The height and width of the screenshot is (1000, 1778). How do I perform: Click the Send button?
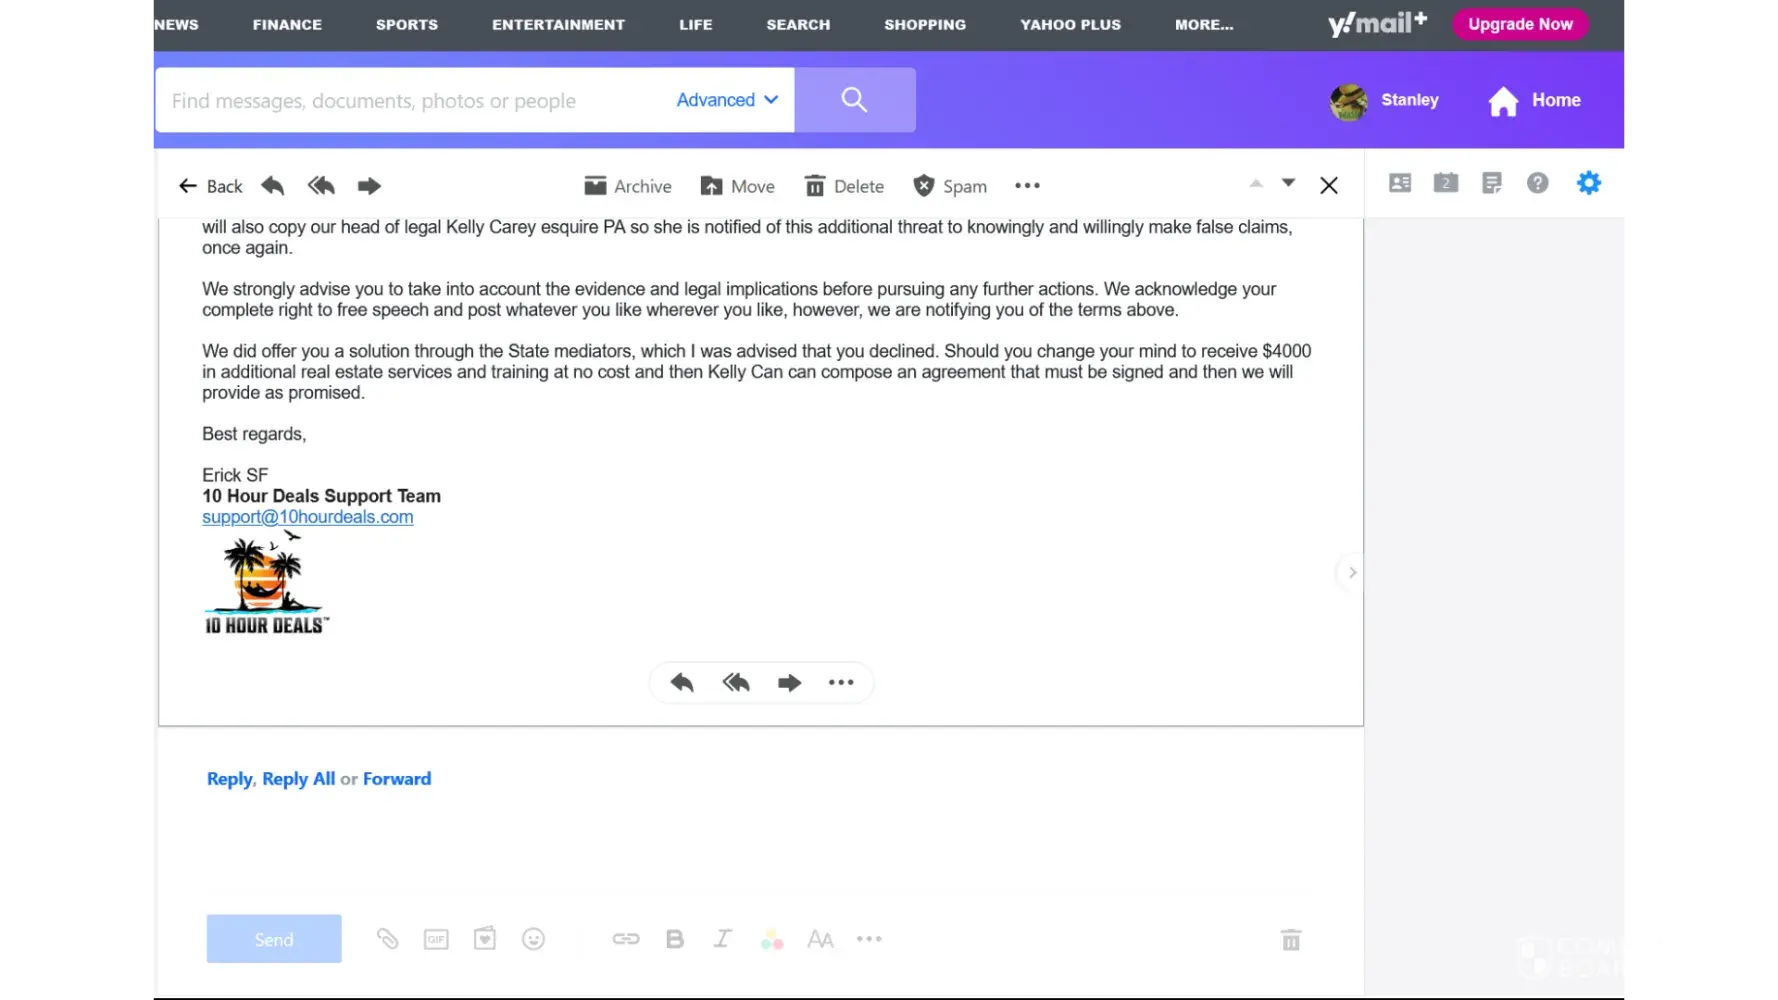[x=274, y=939]
